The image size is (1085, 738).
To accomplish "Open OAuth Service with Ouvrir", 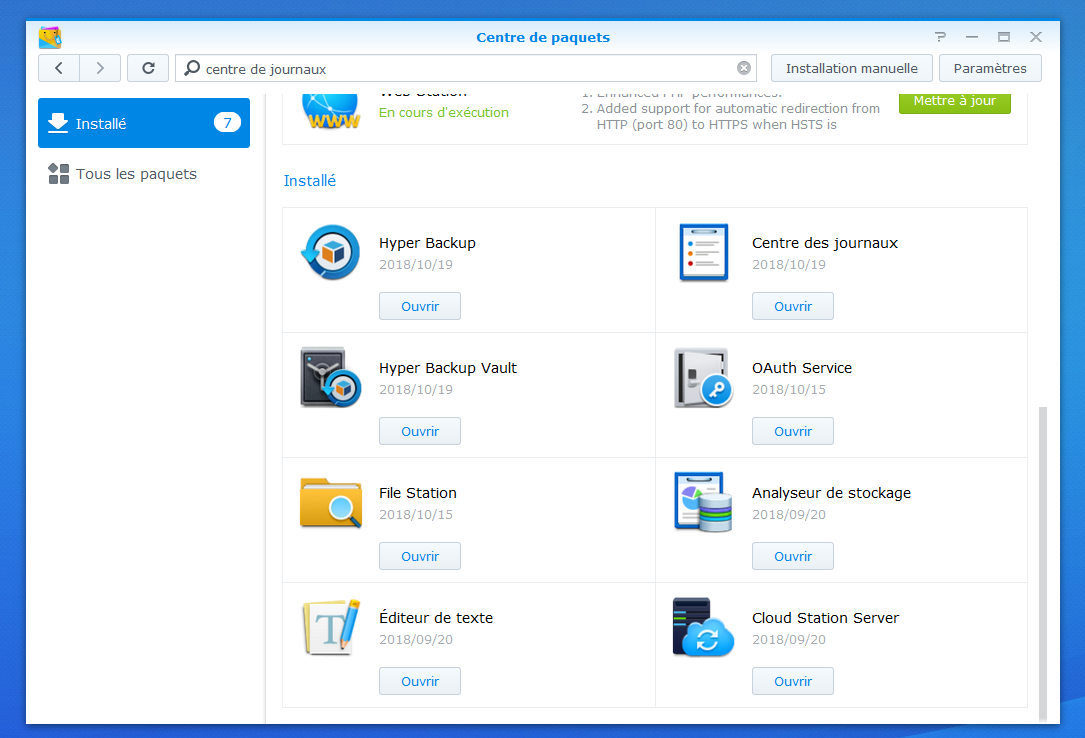I will click(x=792, y=431).
